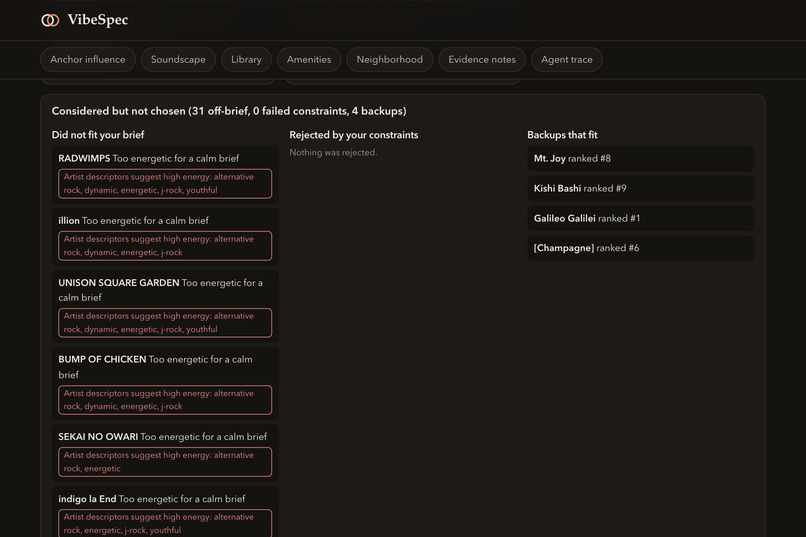Click UNISON SQUARE GARDEN descriptors box
The width and height of the screenshot is (806, 537).
[165, 323]
